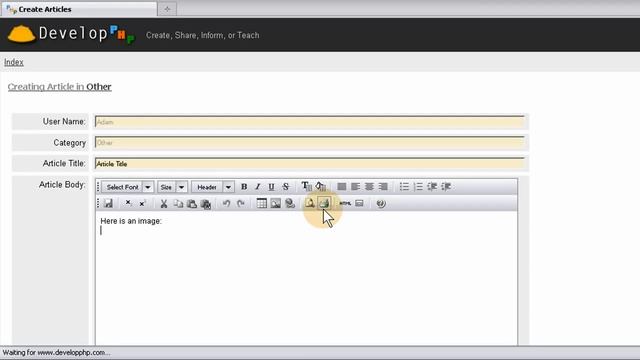Click the Article Title input
The width and height of the screenshot is (640, 360).
309,163
